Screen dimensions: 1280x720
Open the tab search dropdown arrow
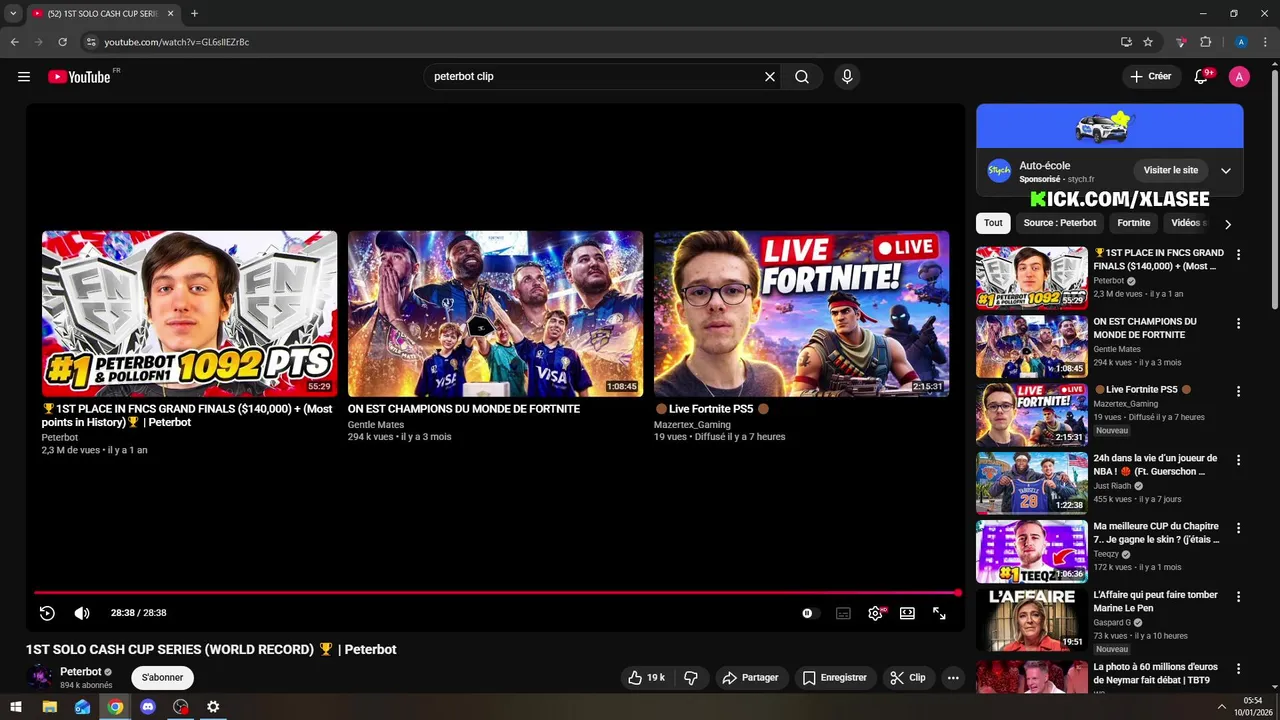(13, 14)
